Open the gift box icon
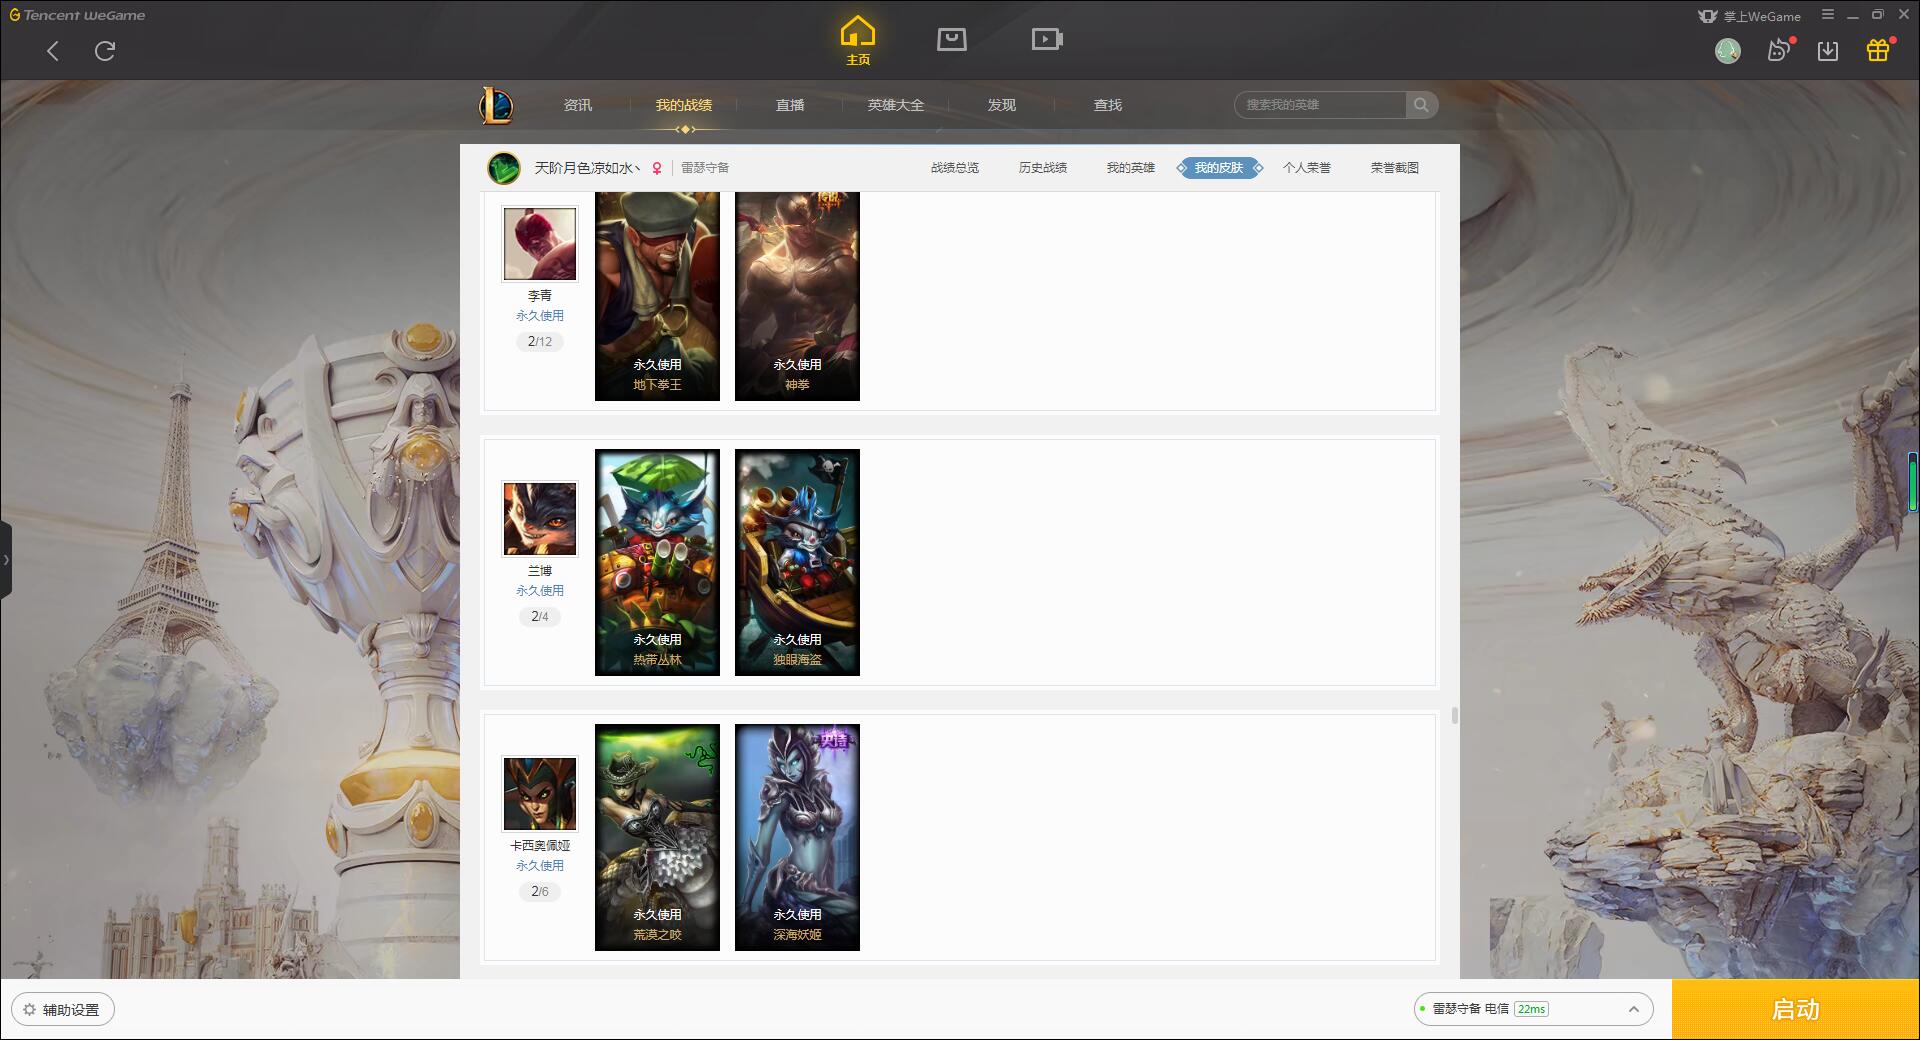 click(1878, 51)
